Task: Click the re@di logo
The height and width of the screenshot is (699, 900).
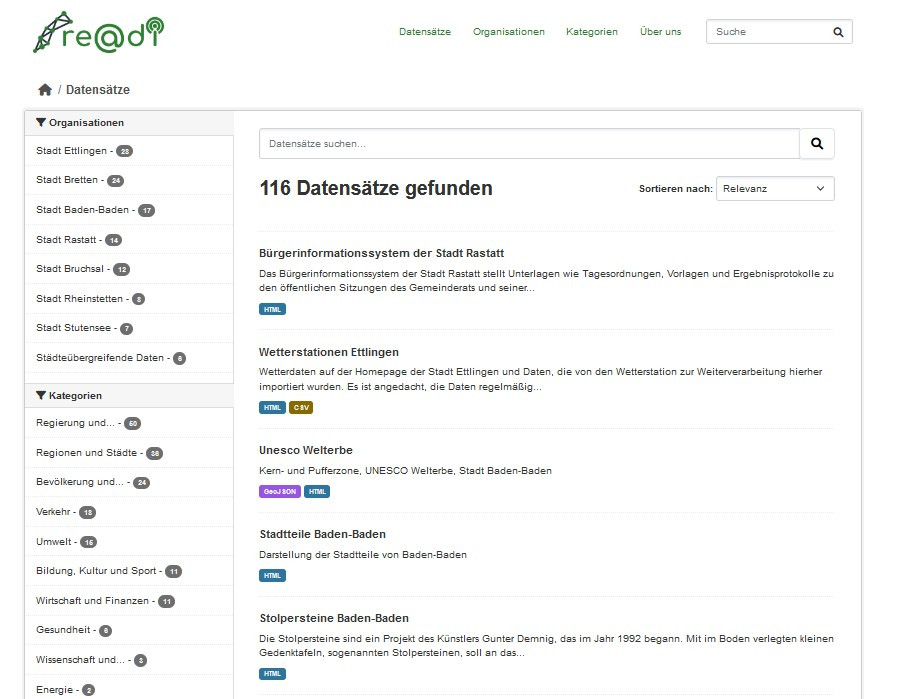Action: (98, 32)
